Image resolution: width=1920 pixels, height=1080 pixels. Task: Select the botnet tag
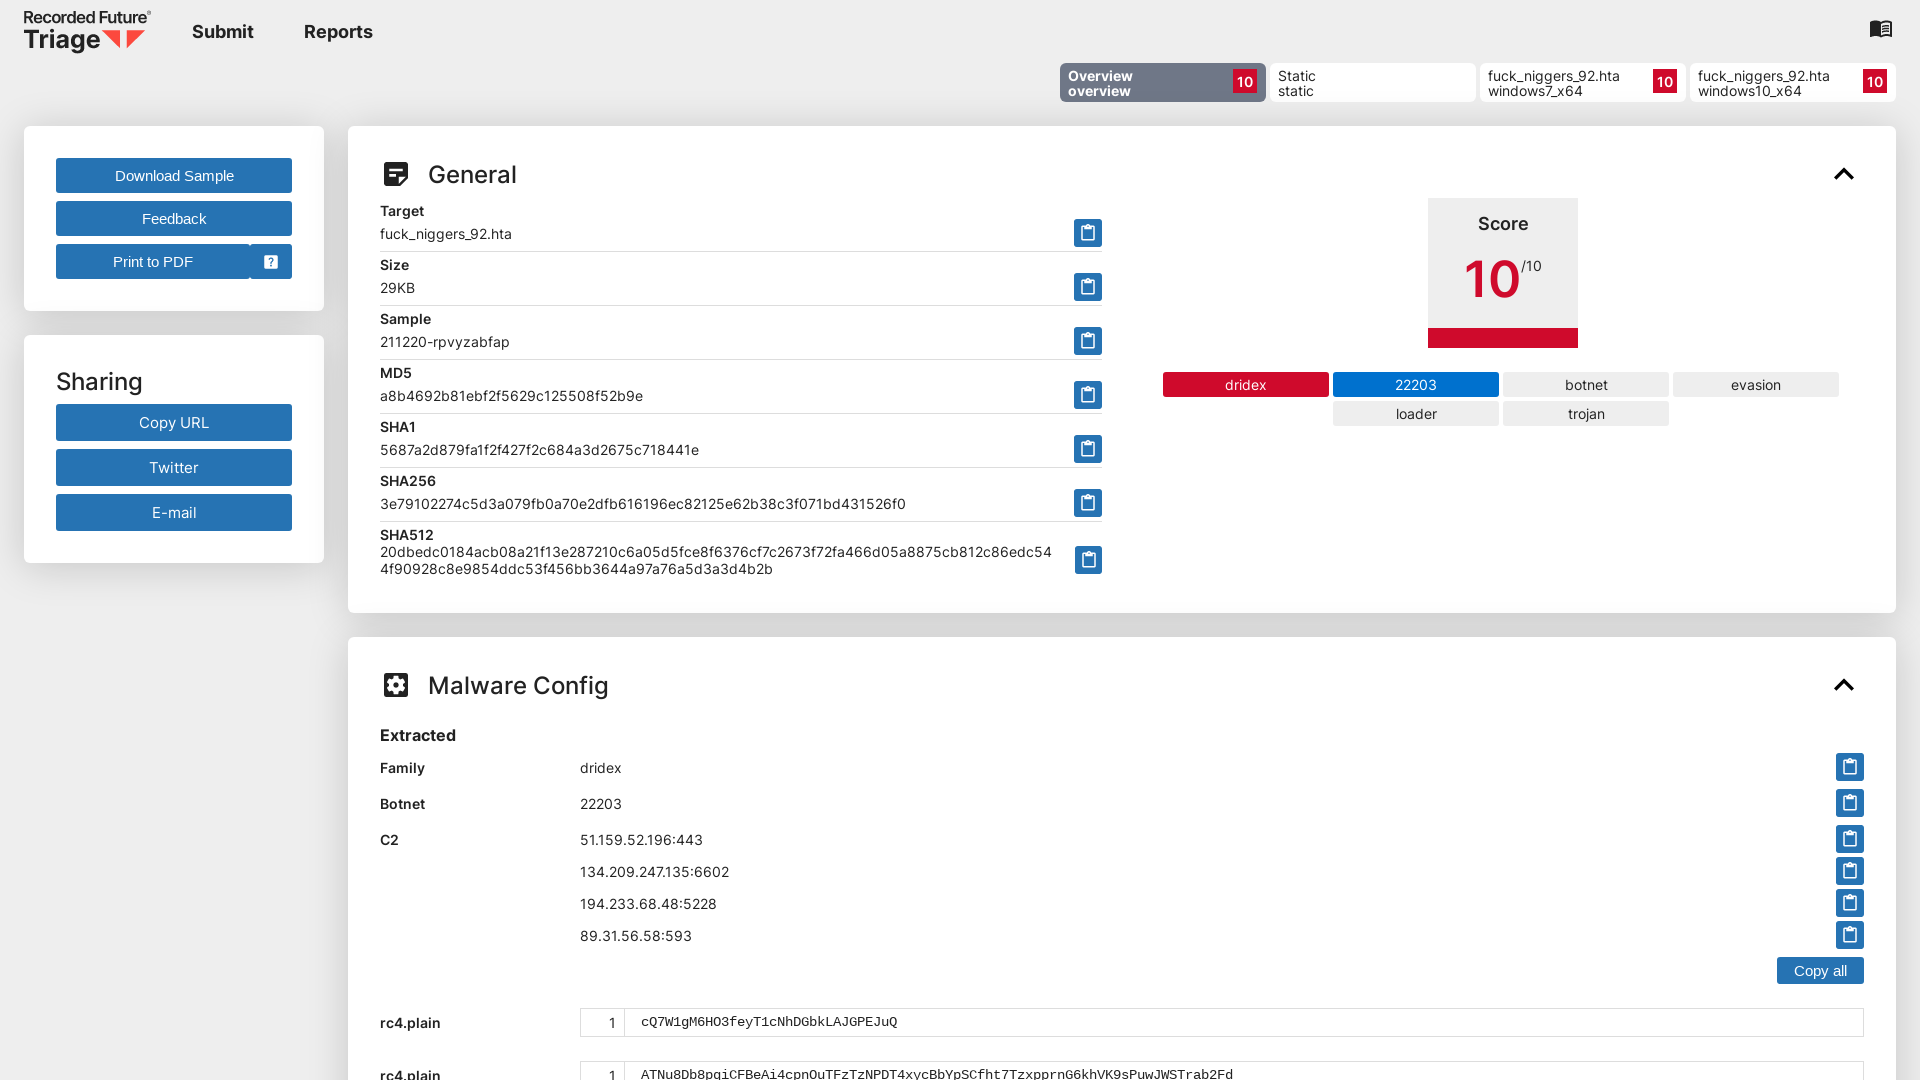pyautogui.click(x=1586, y=385)
